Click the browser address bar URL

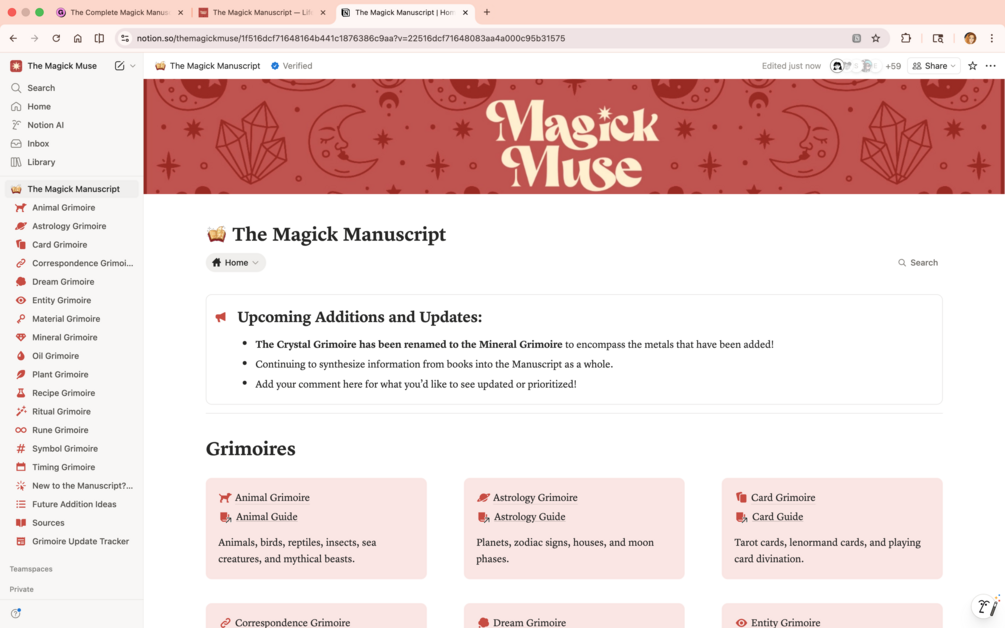coord(351,38)
